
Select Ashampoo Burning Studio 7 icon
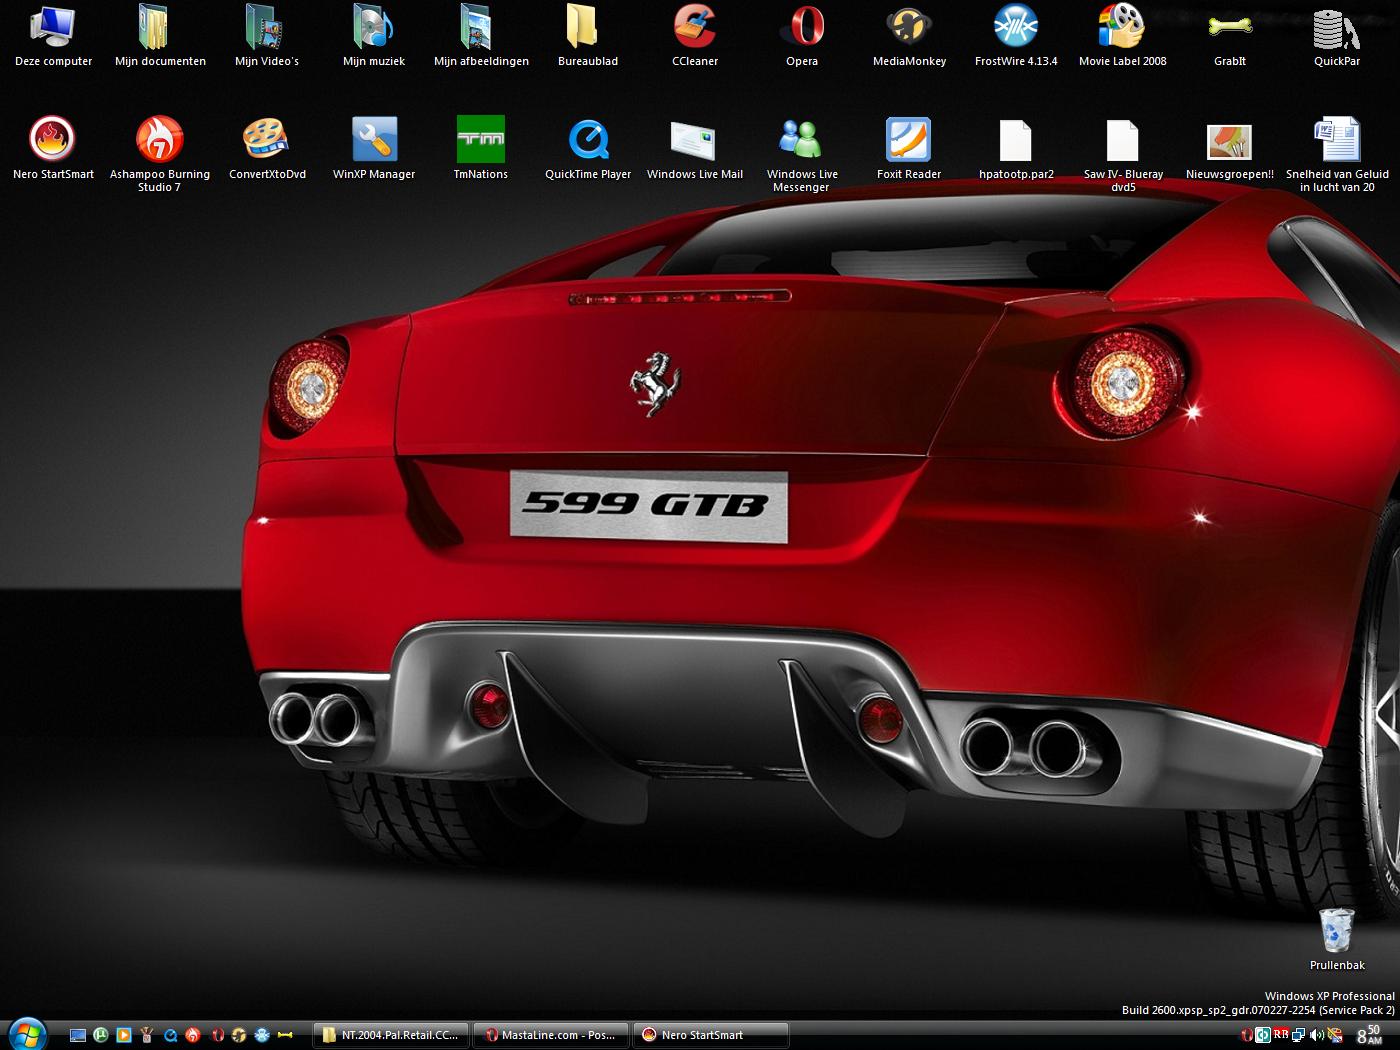tap(160, 154)
